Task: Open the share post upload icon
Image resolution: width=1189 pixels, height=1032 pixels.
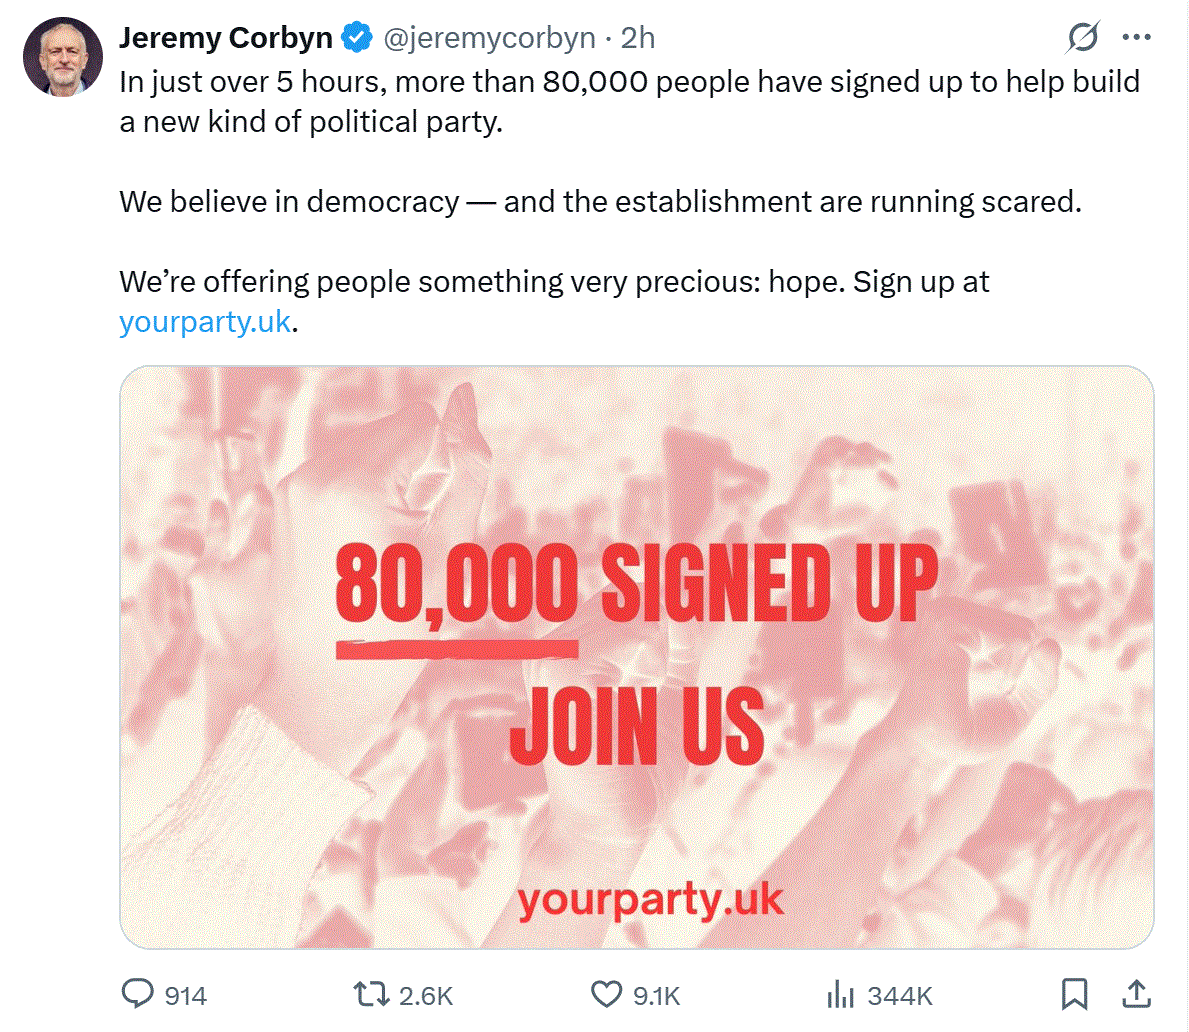Action: click(1137, 994)
